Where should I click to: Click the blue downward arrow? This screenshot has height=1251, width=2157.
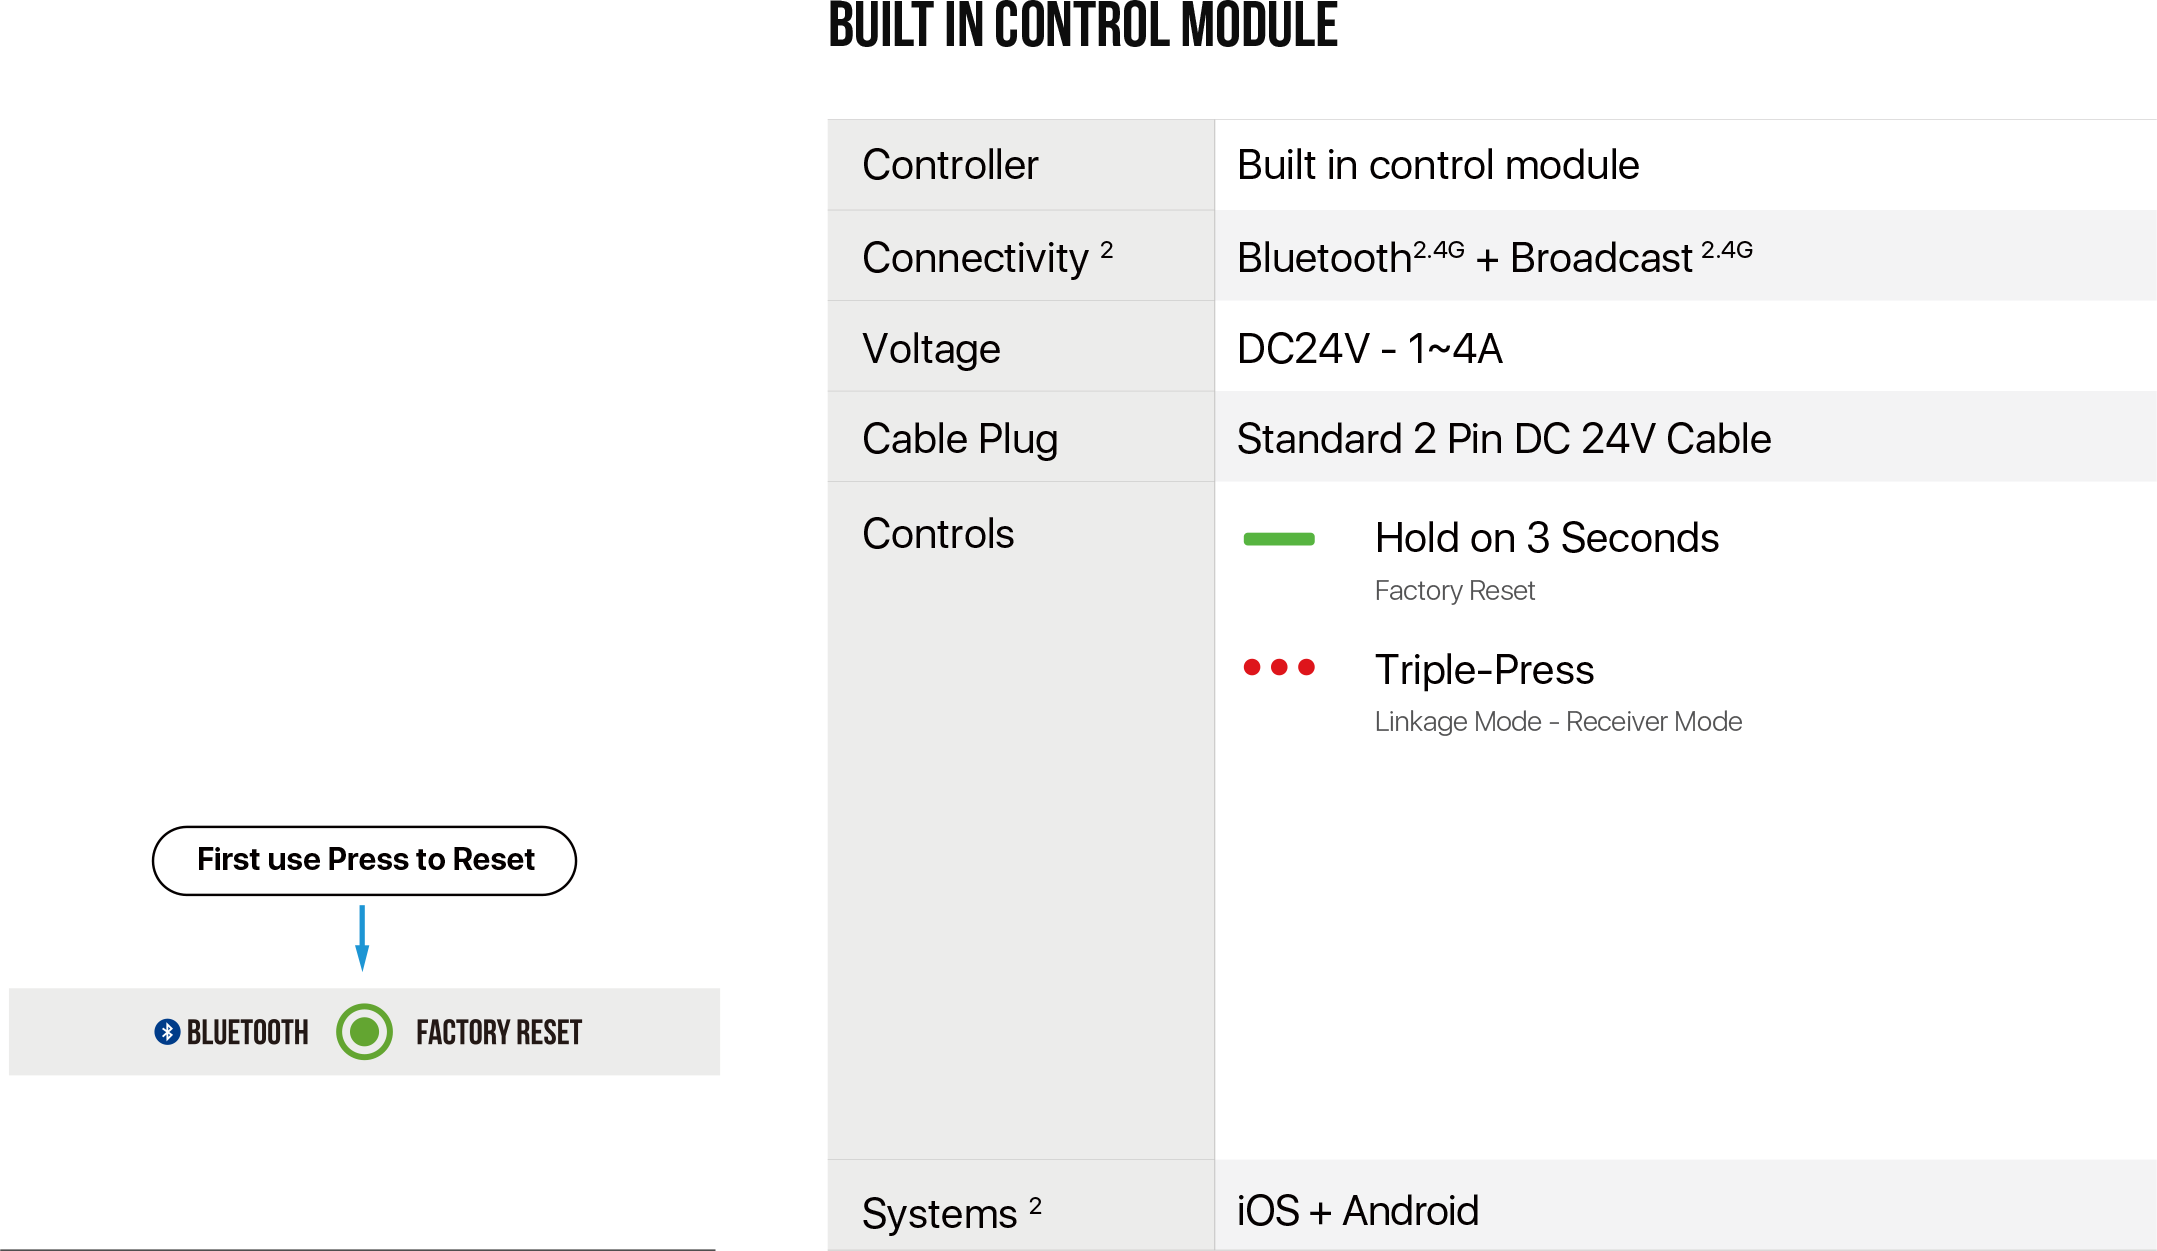[x=362, y=938]
